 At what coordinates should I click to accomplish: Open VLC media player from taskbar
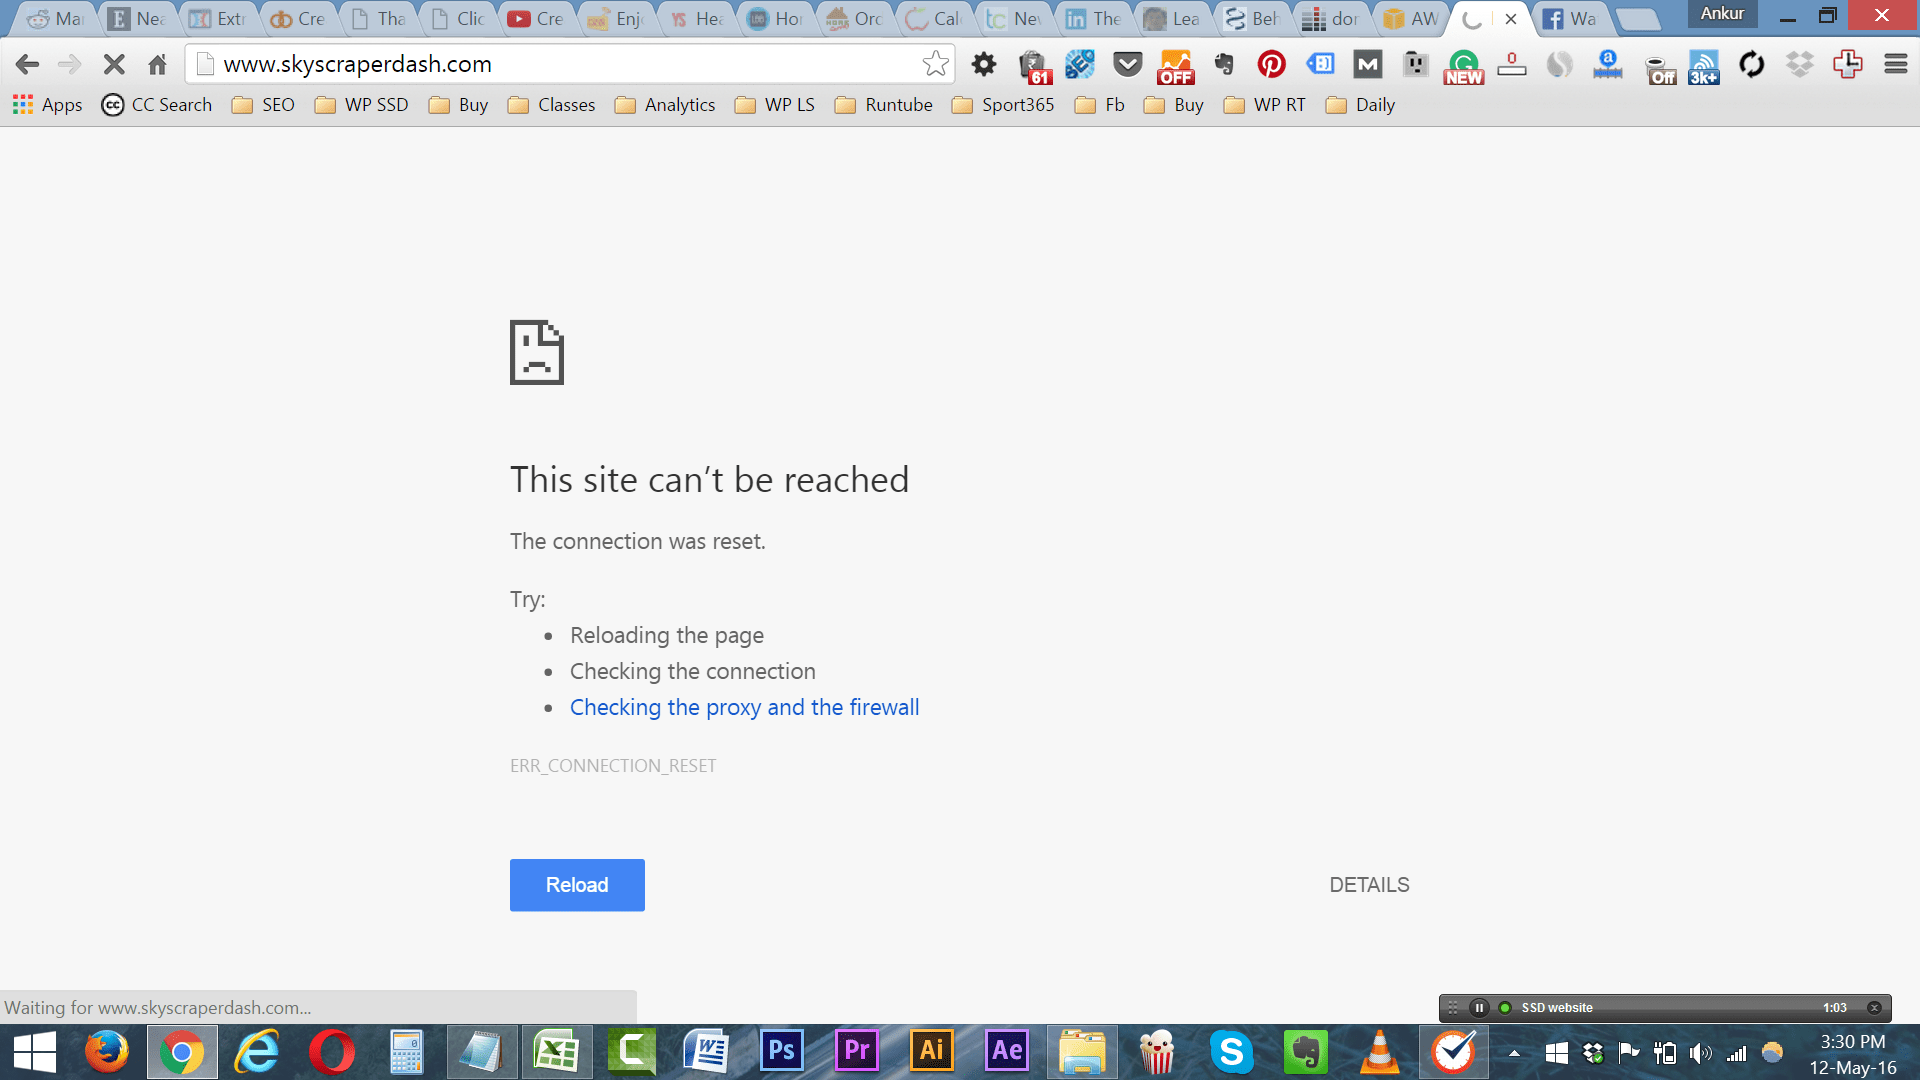pyautogui.click(x=1380, y=1052)
